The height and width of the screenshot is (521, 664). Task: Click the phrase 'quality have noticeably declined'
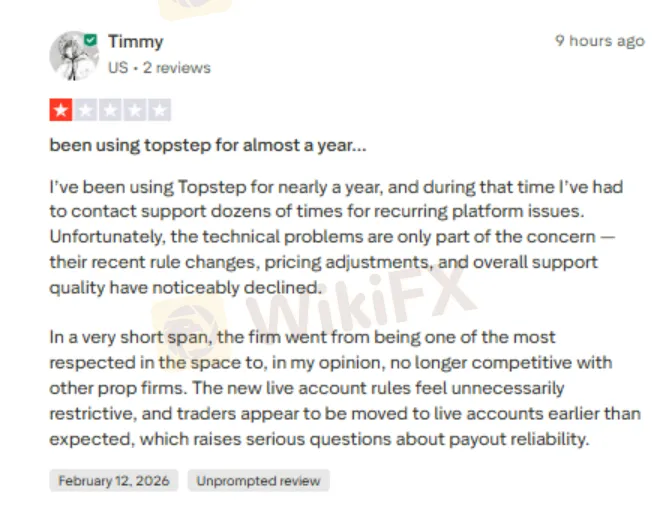pyautogui.click(x=186, y=287)
